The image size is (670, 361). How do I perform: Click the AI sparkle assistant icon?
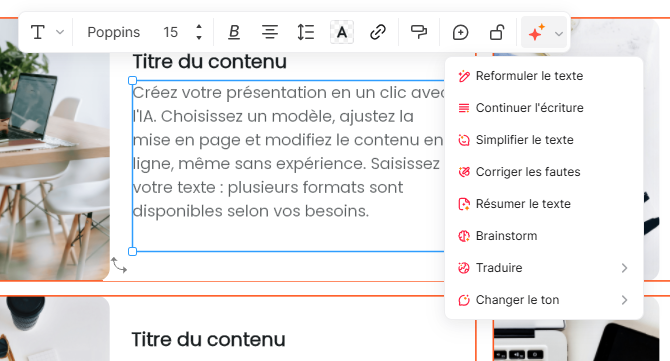pos(537,32)
